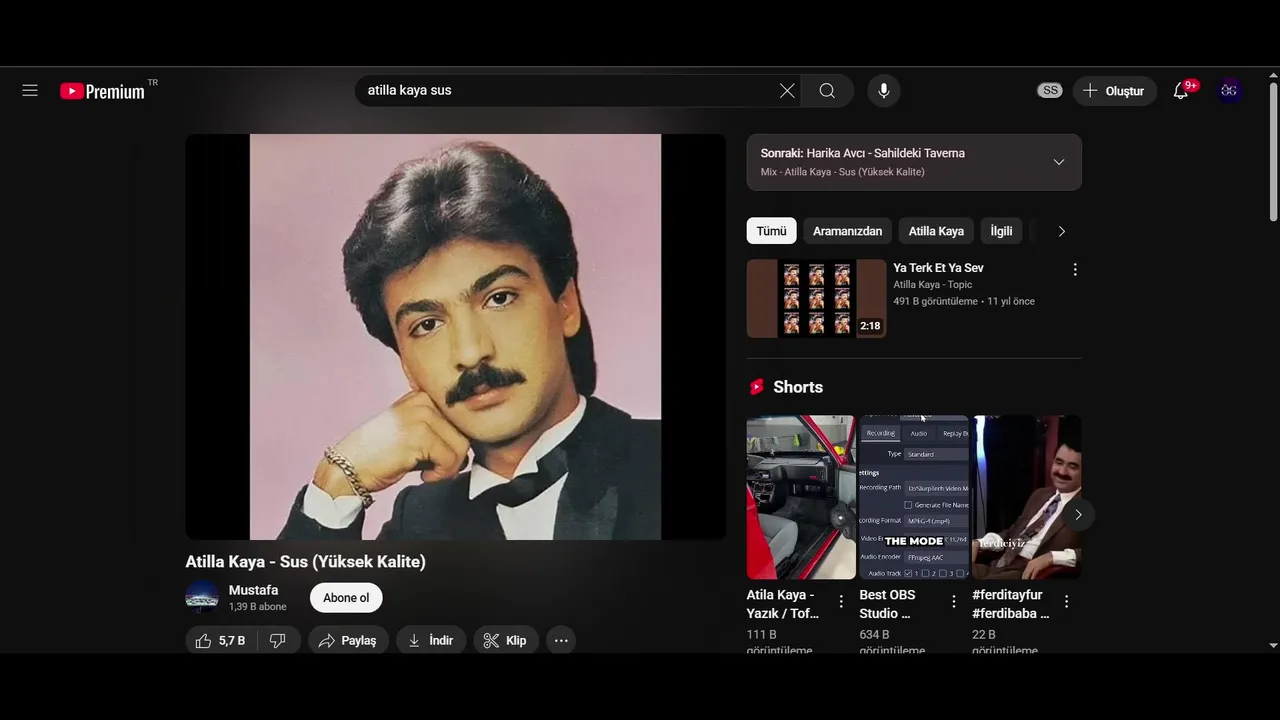This screenshot has height=720, width=1280.
Task: Click the magnifier search button
Action: tap(827, 91)
